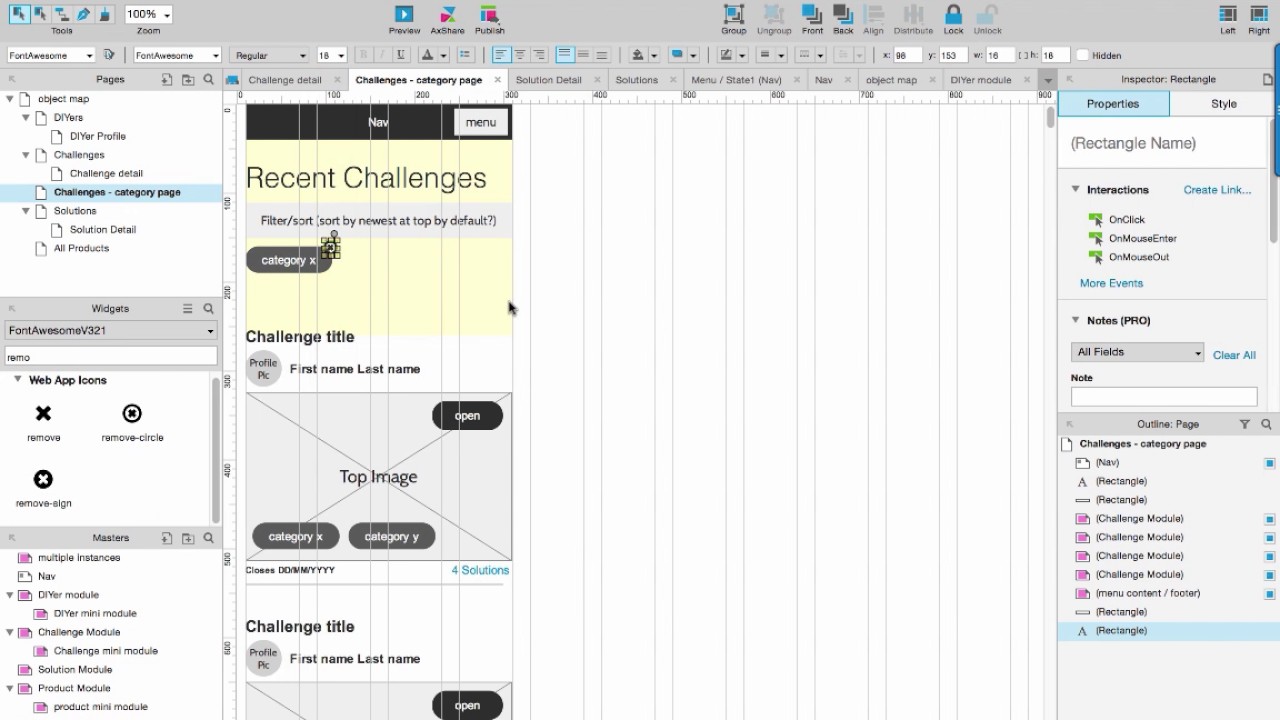This screenshot has width=1280, height=720.
Task: Open the font weight Regular dropdown
Action: (x=269, y=55)
